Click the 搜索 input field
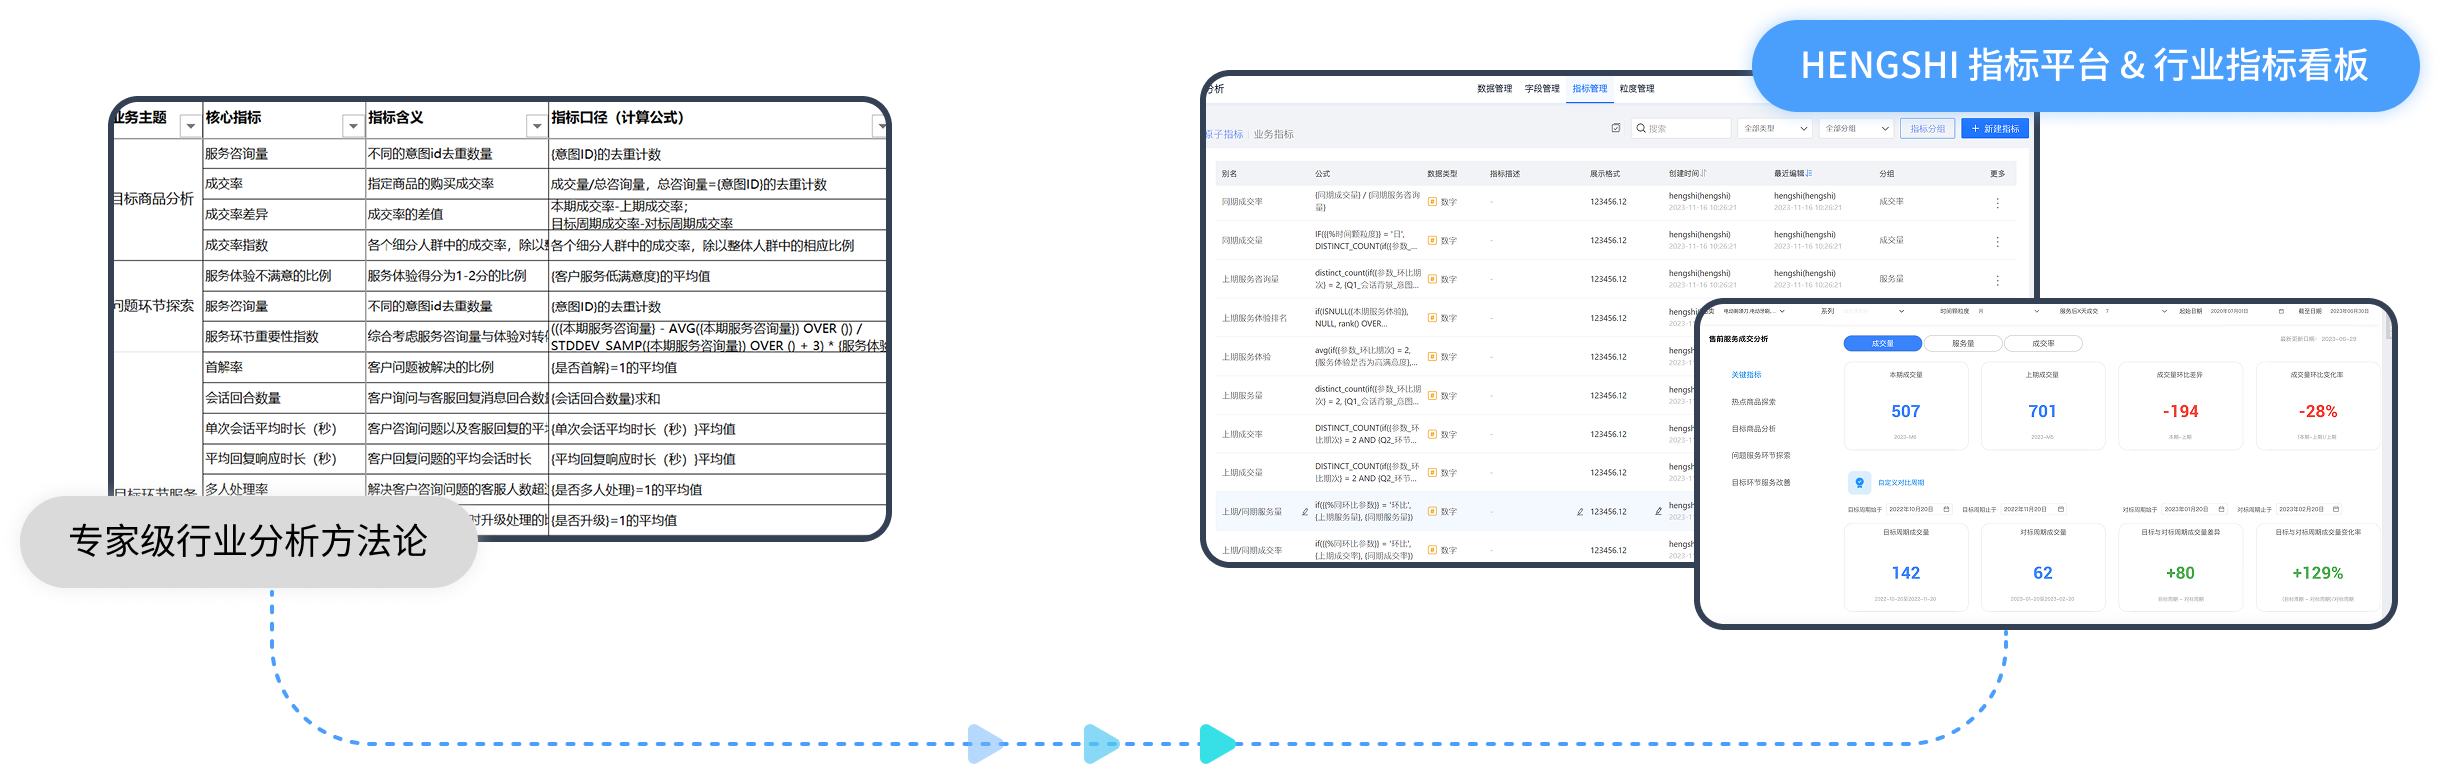This screenshot has height=772, width=2440. click(1687, 129)
